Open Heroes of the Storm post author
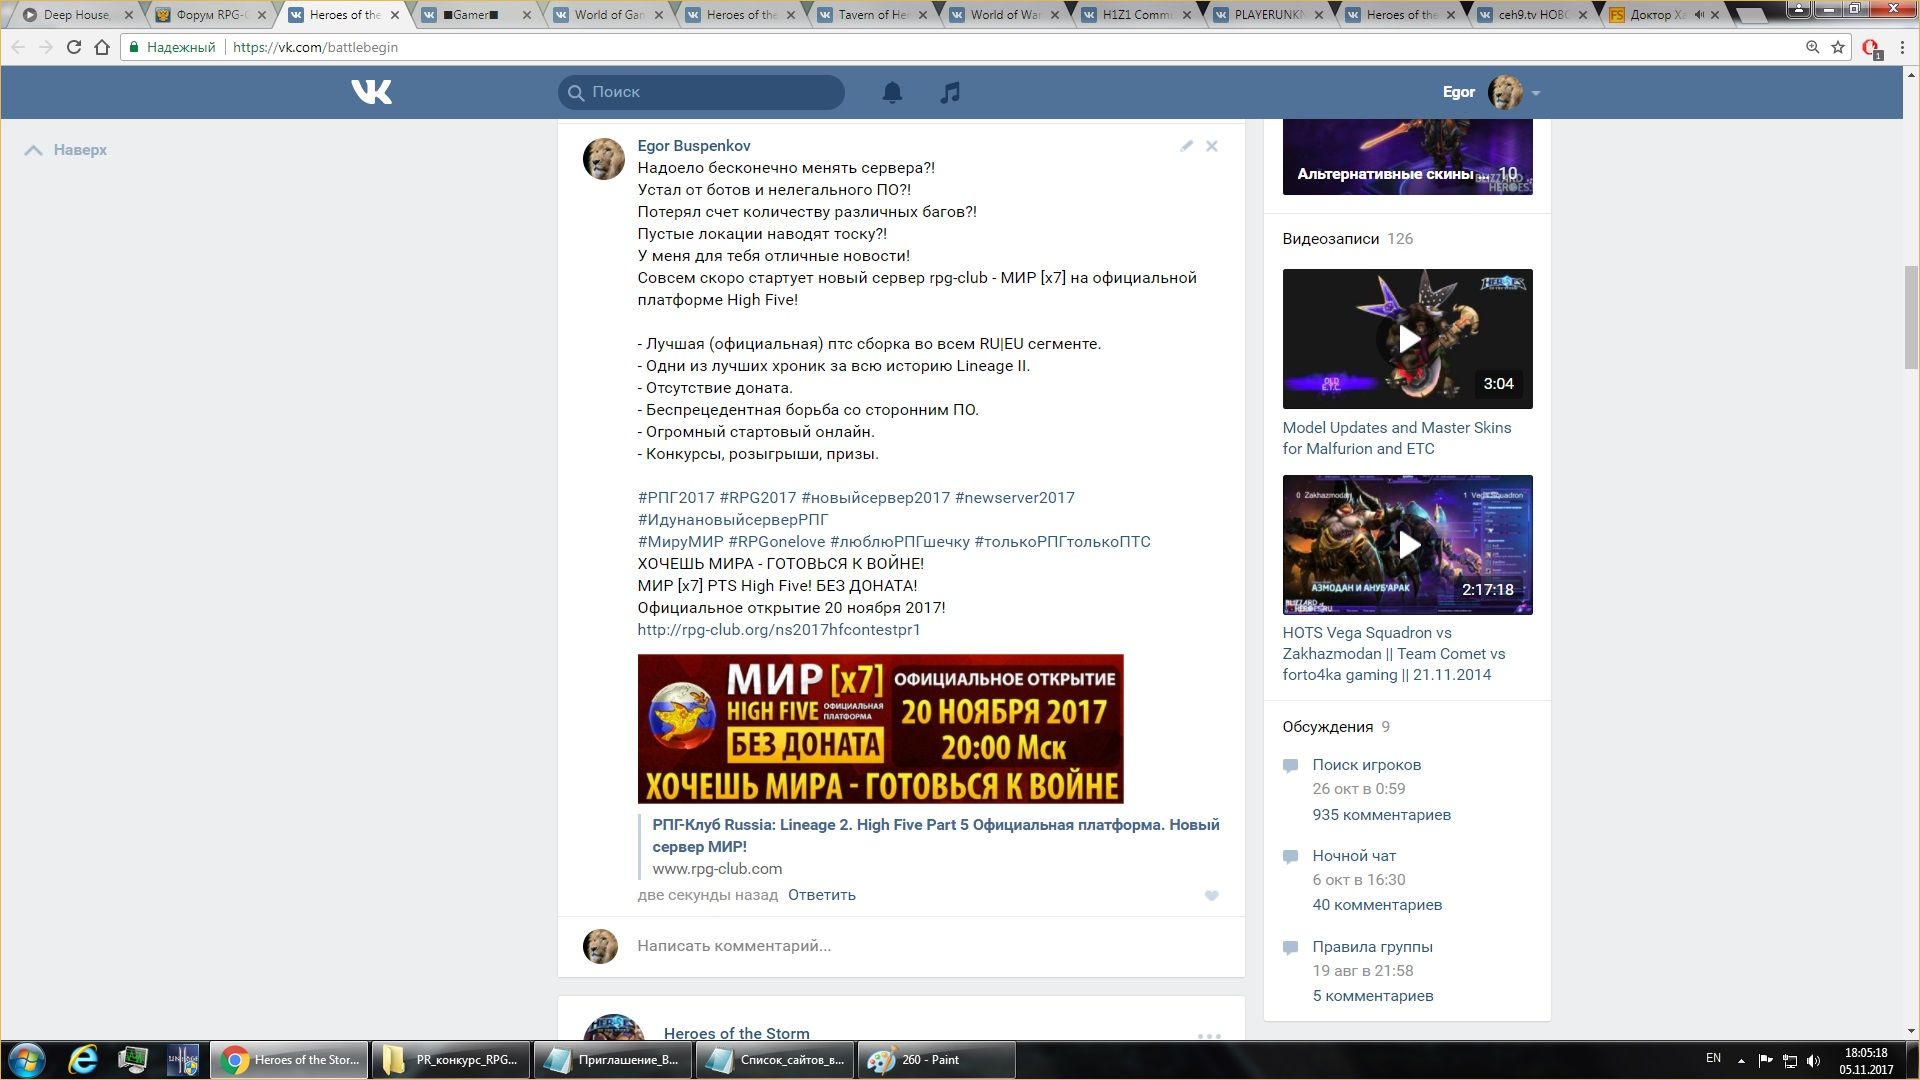This screenshot has width=1920, height=1080. (737, 1033)
